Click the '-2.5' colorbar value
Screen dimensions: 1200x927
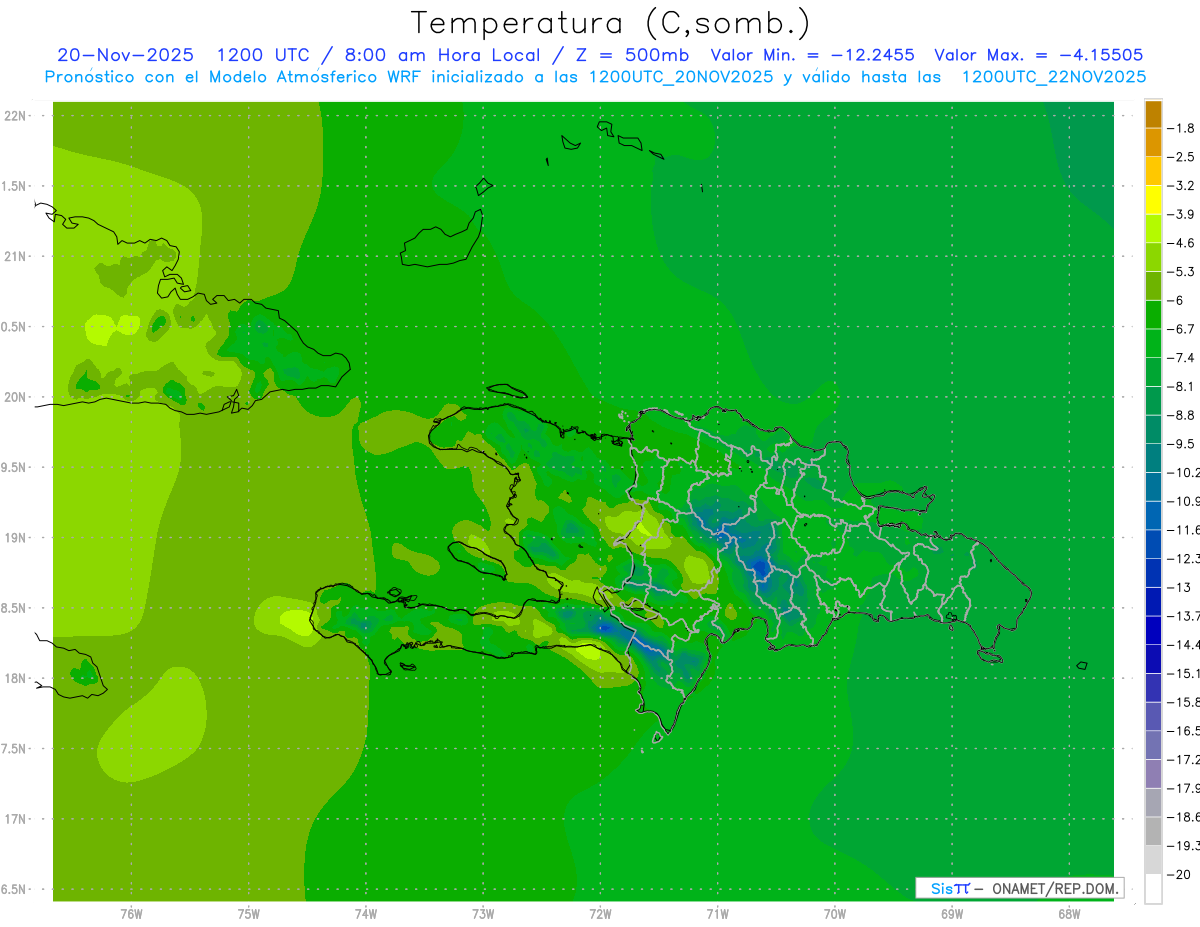[x=1181, y=157]
